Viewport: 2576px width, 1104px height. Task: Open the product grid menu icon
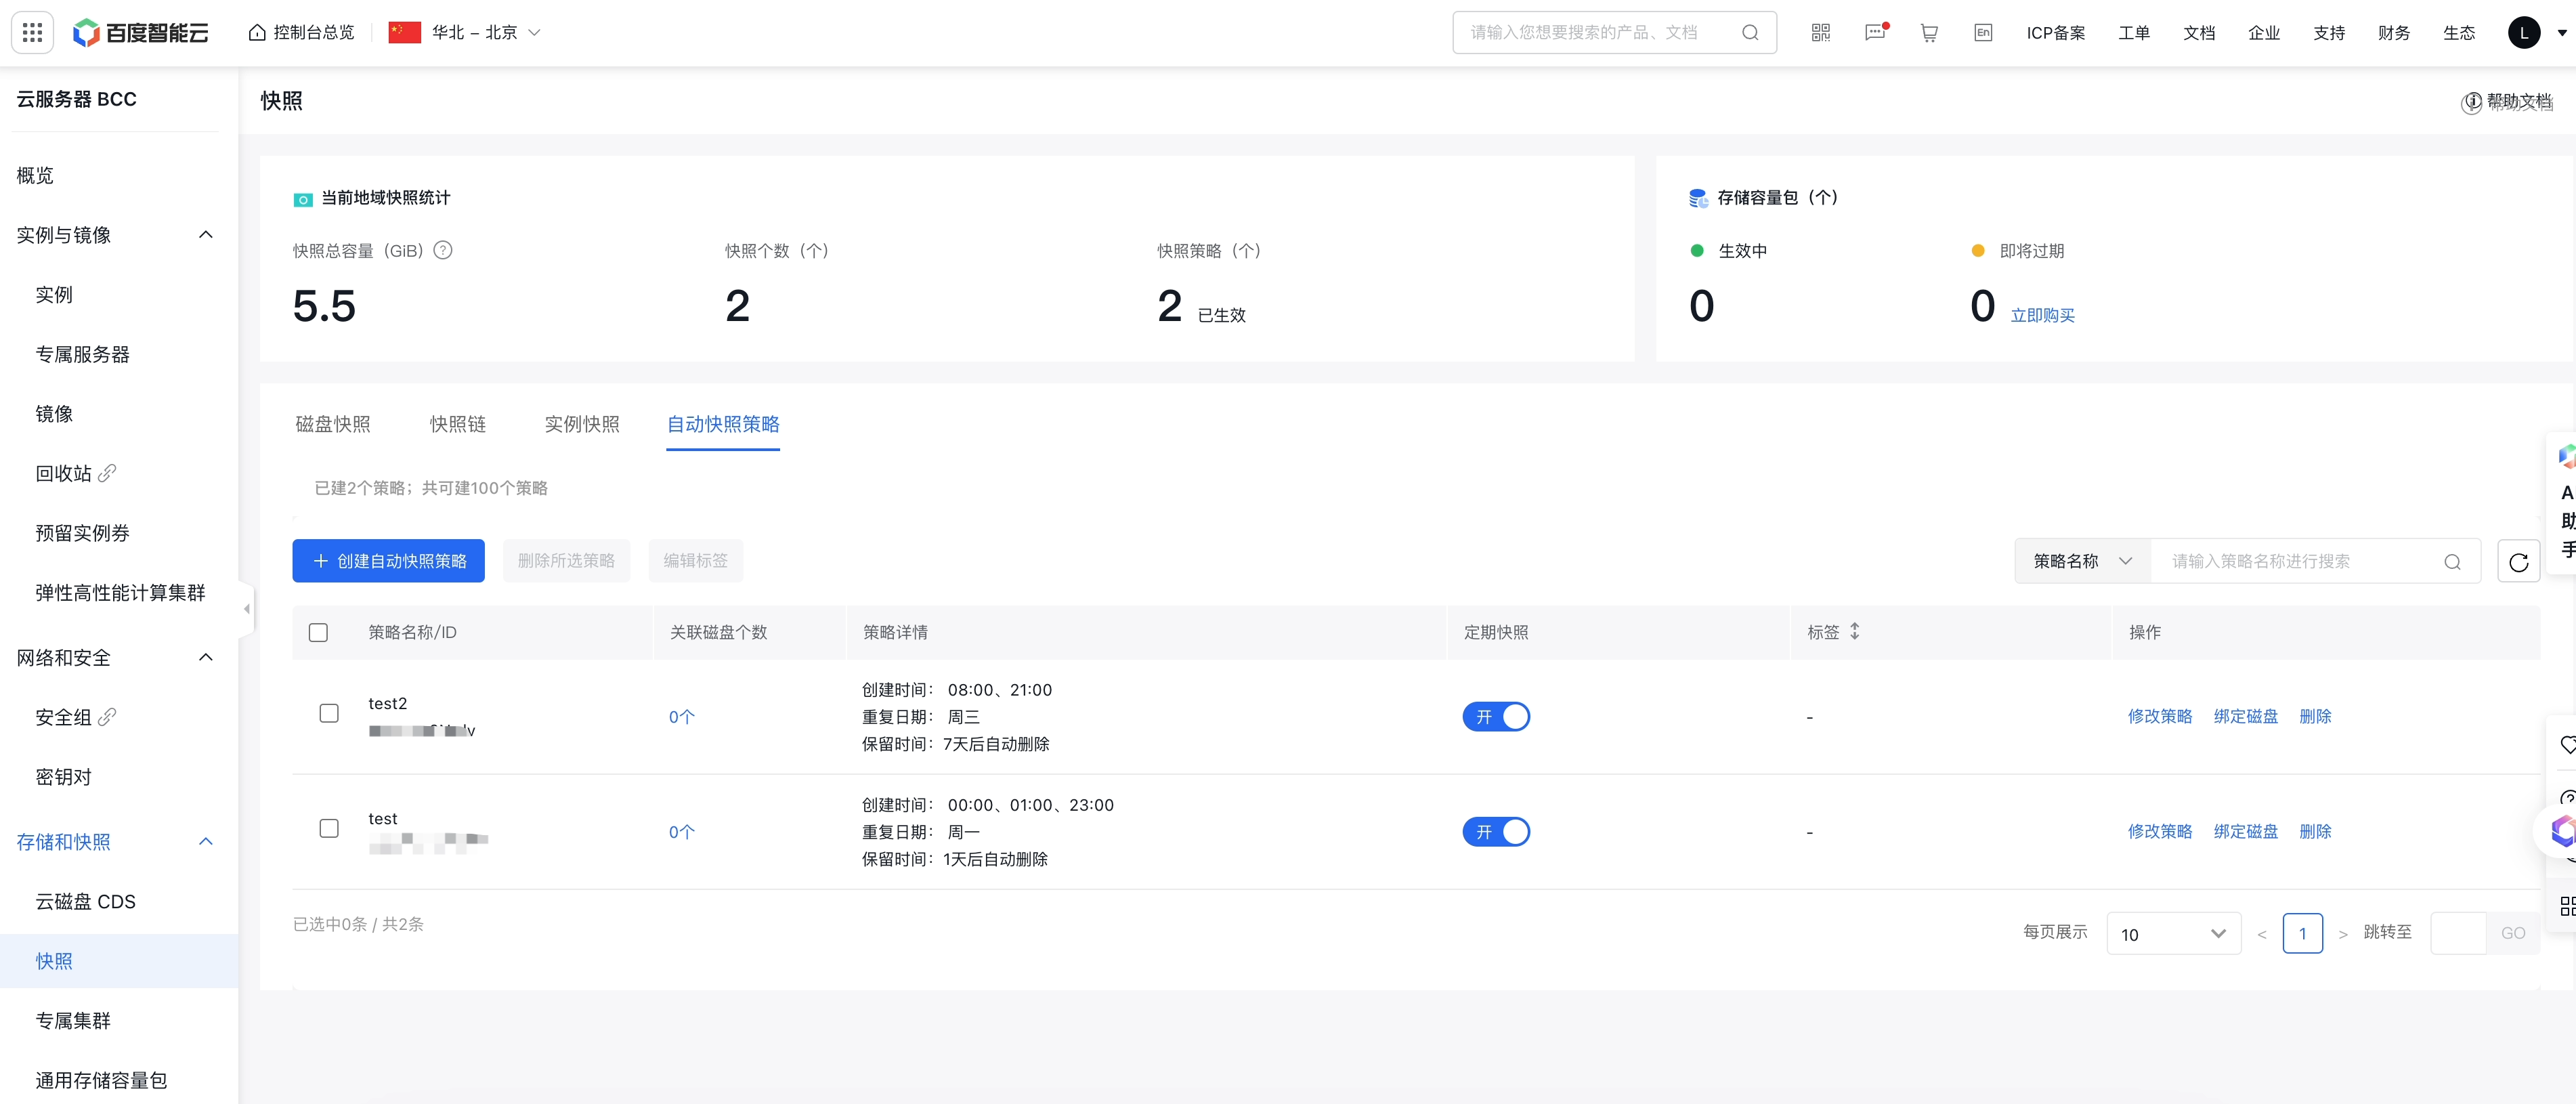[32, 32]
